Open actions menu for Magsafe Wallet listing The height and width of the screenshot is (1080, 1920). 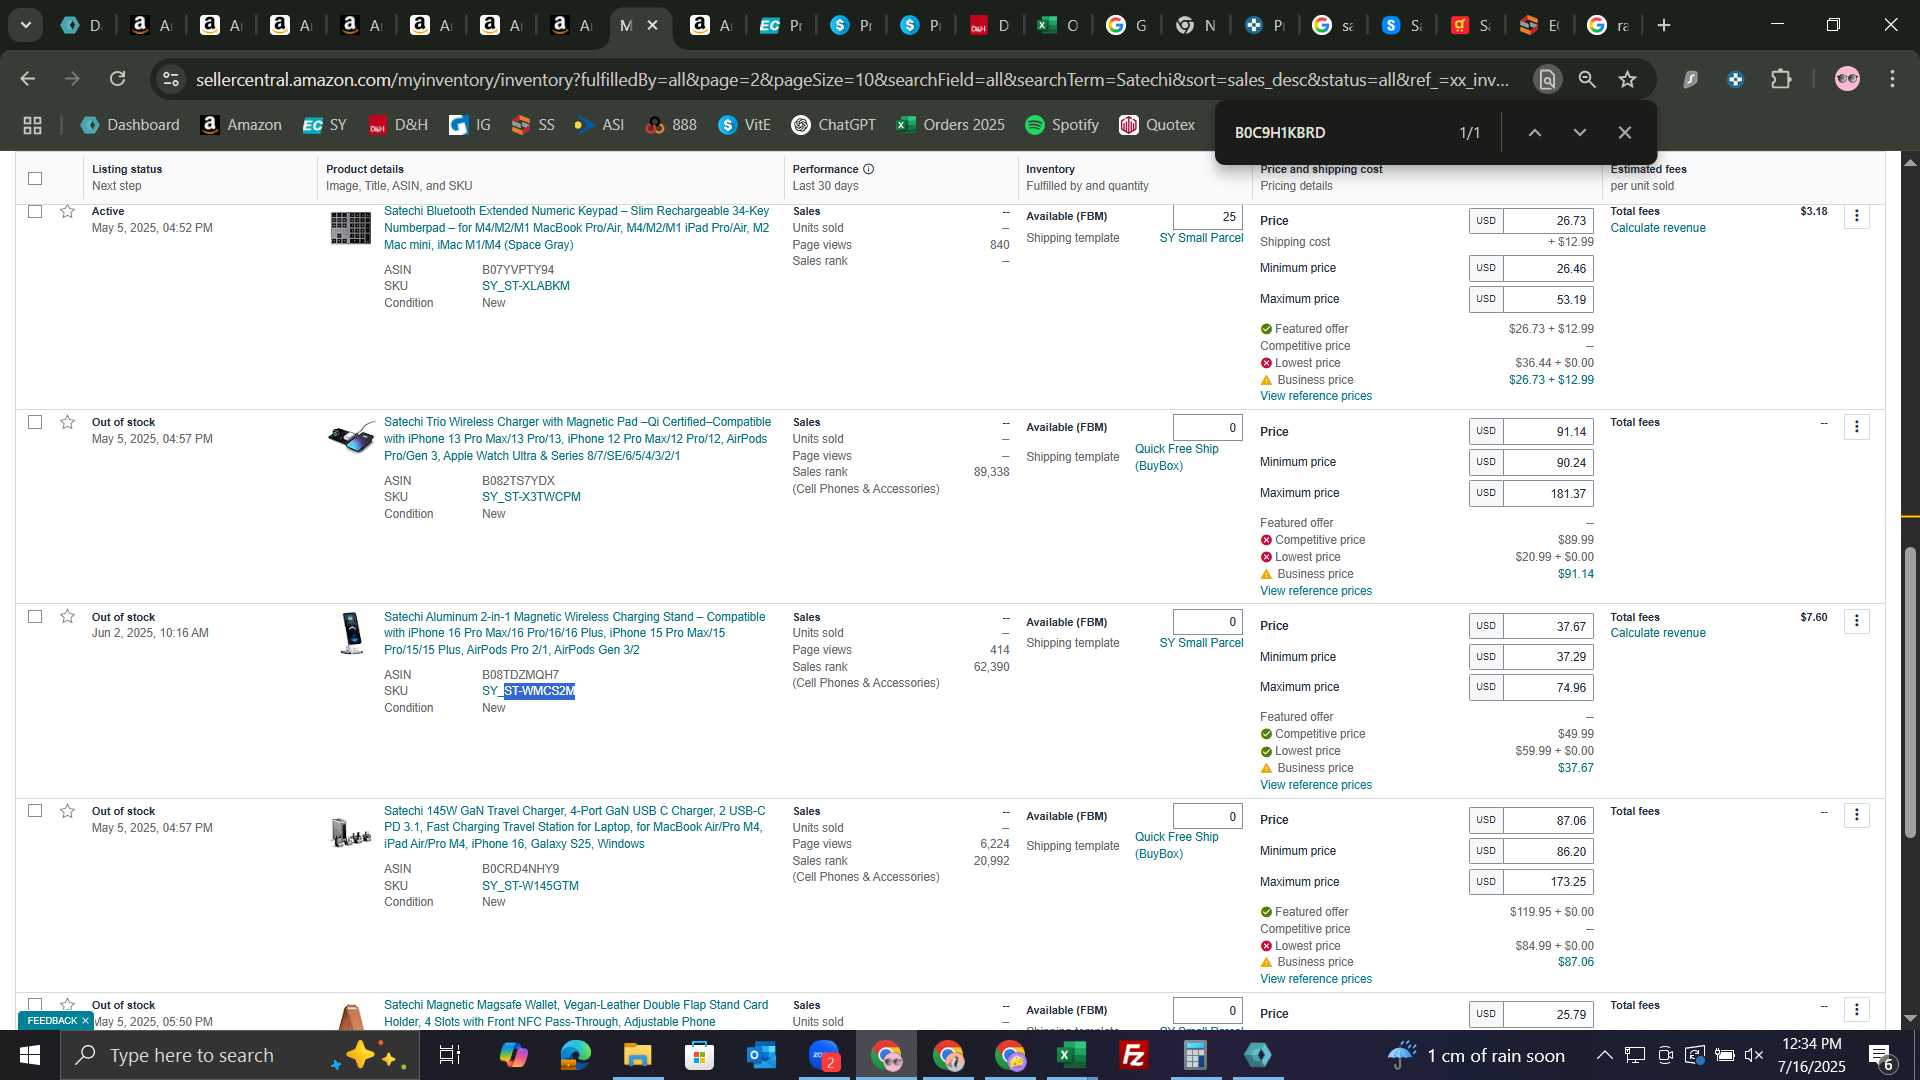(1856, 1010)
